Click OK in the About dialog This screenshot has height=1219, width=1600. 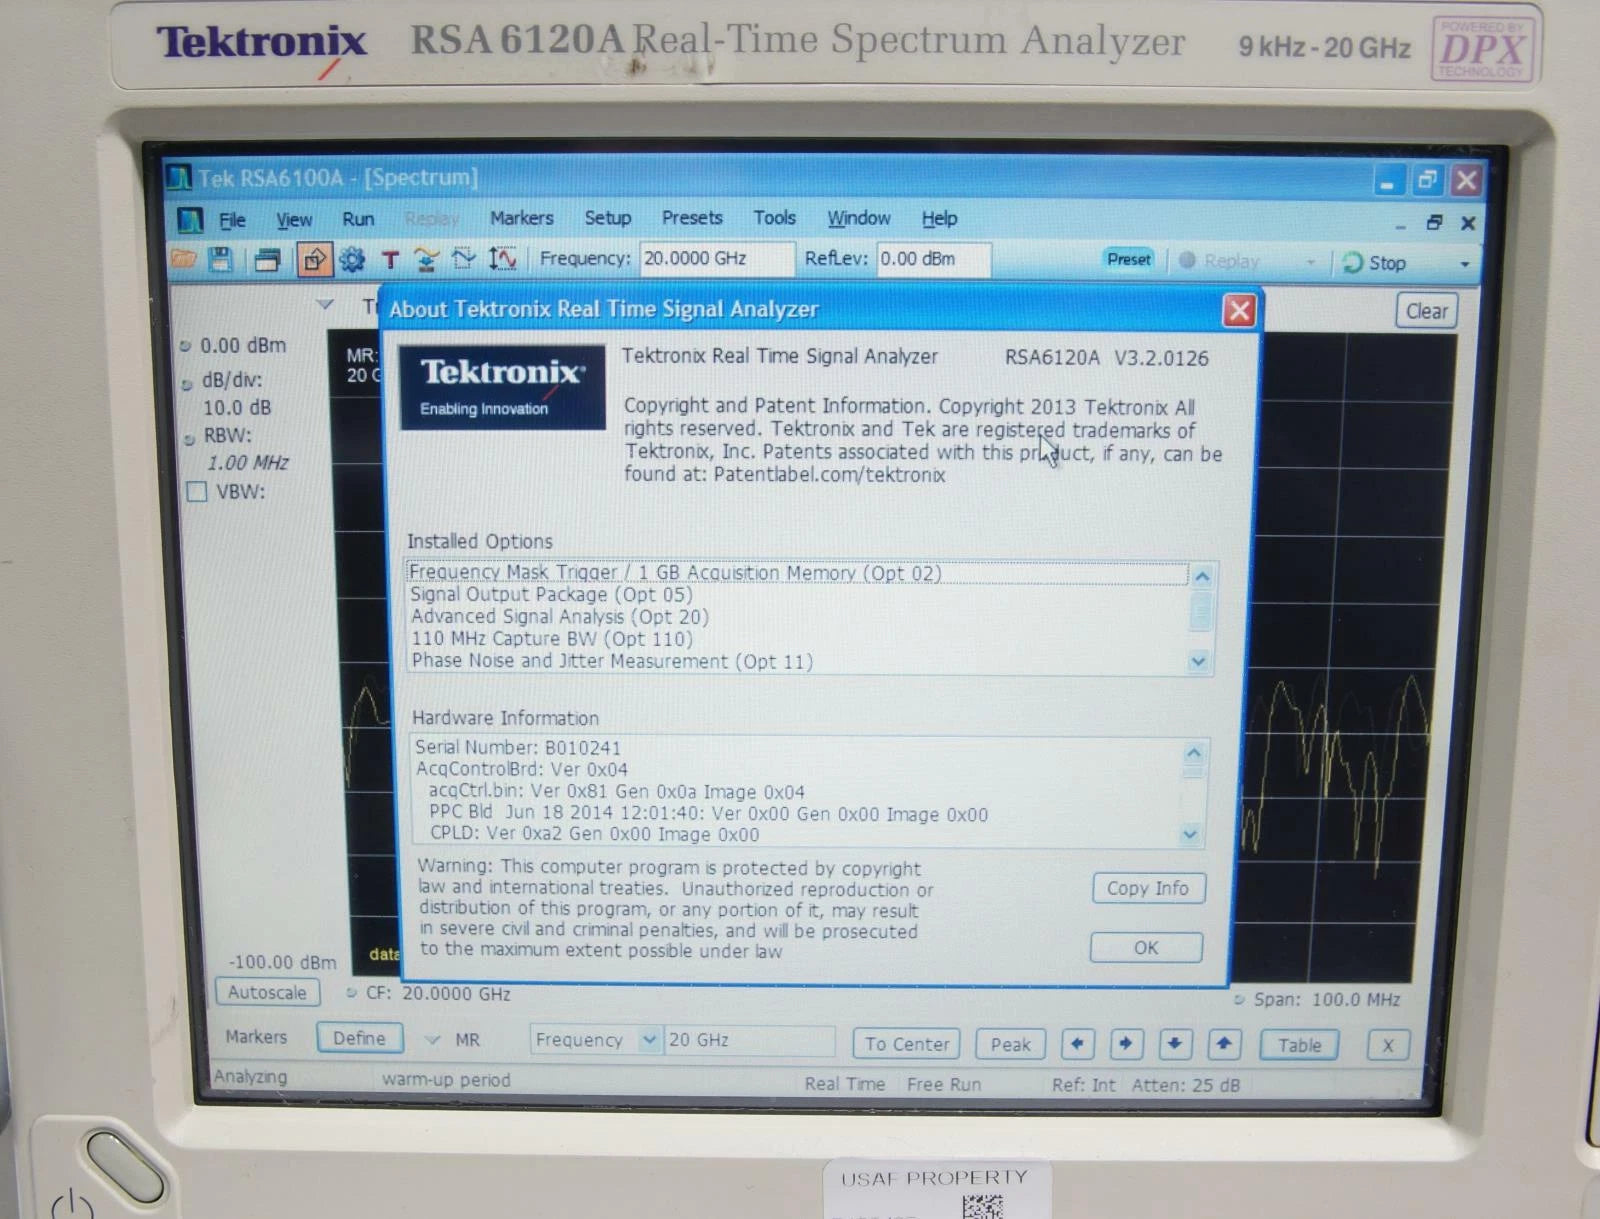coord(1146,947)
